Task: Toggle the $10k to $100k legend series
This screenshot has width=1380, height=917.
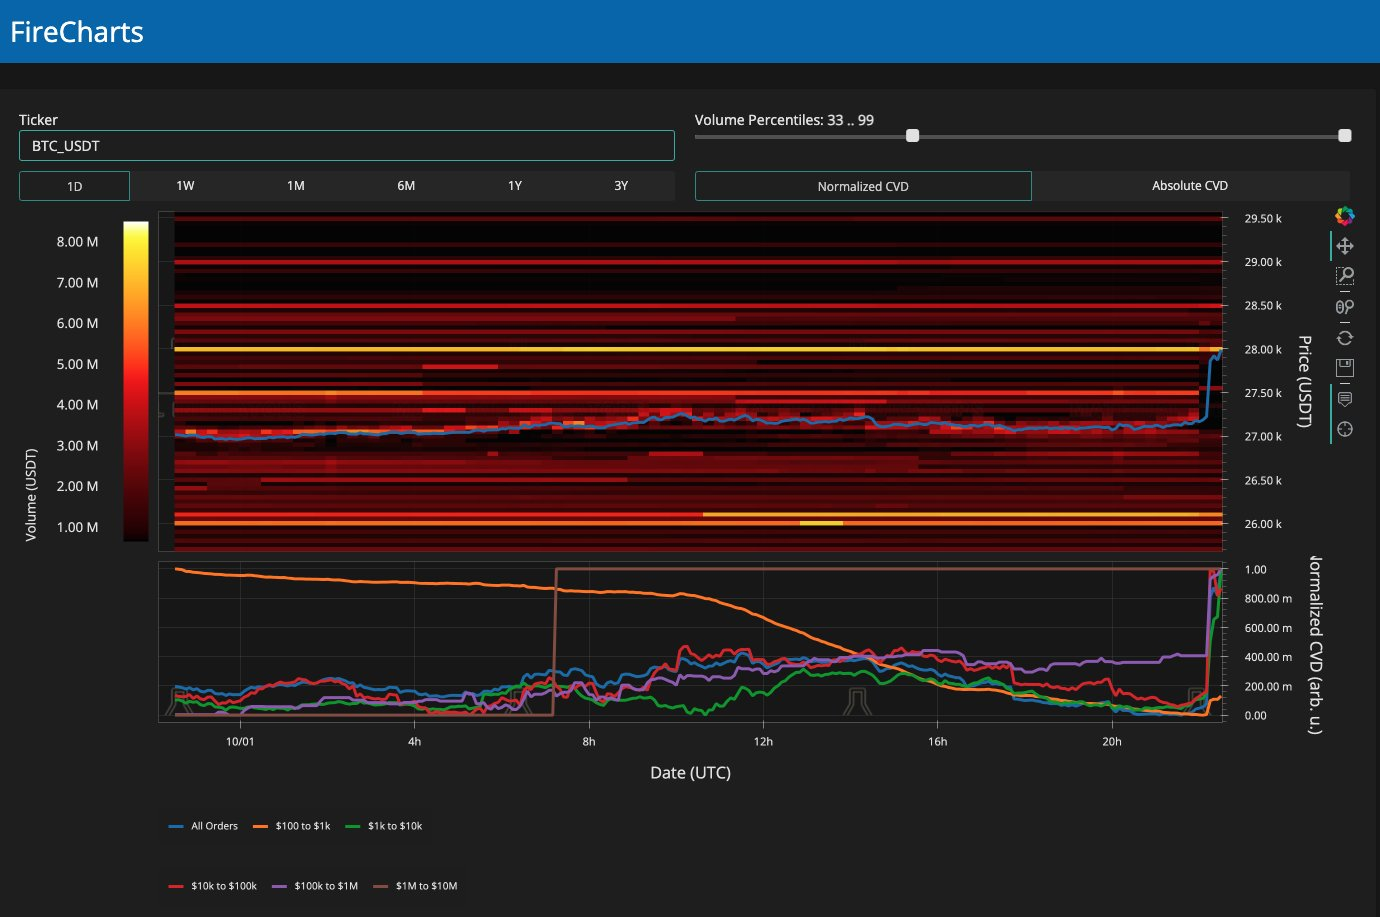Action: click(213, 886)
